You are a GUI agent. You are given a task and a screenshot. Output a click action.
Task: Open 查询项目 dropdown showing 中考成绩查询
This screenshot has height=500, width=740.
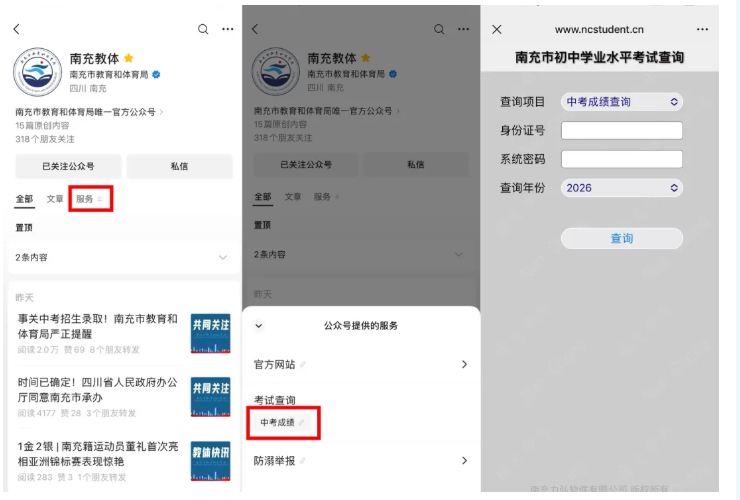(622, 102)
